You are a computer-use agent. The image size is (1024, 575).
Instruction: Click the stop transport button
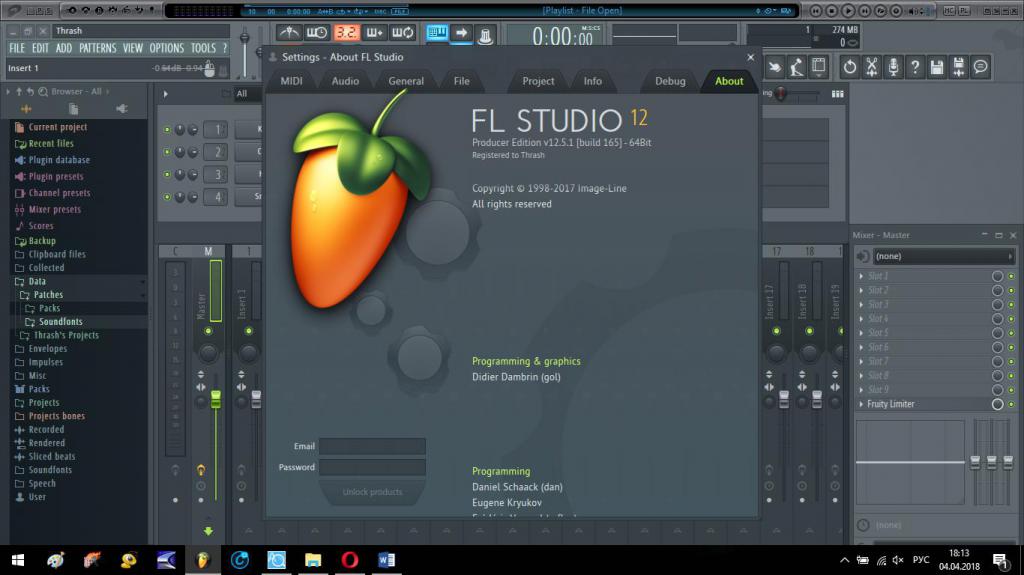[831, 10]
